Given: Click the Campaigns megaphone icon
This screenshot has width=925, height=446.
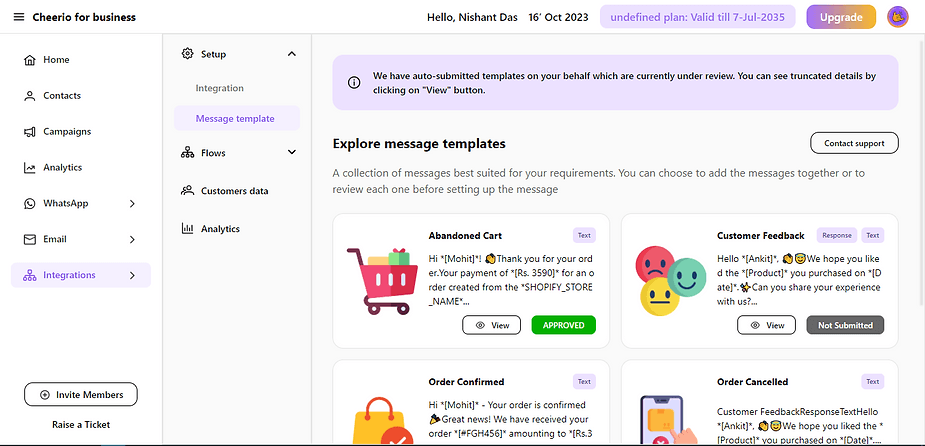Looking at the screenshot, I should [x=29, y=132].
